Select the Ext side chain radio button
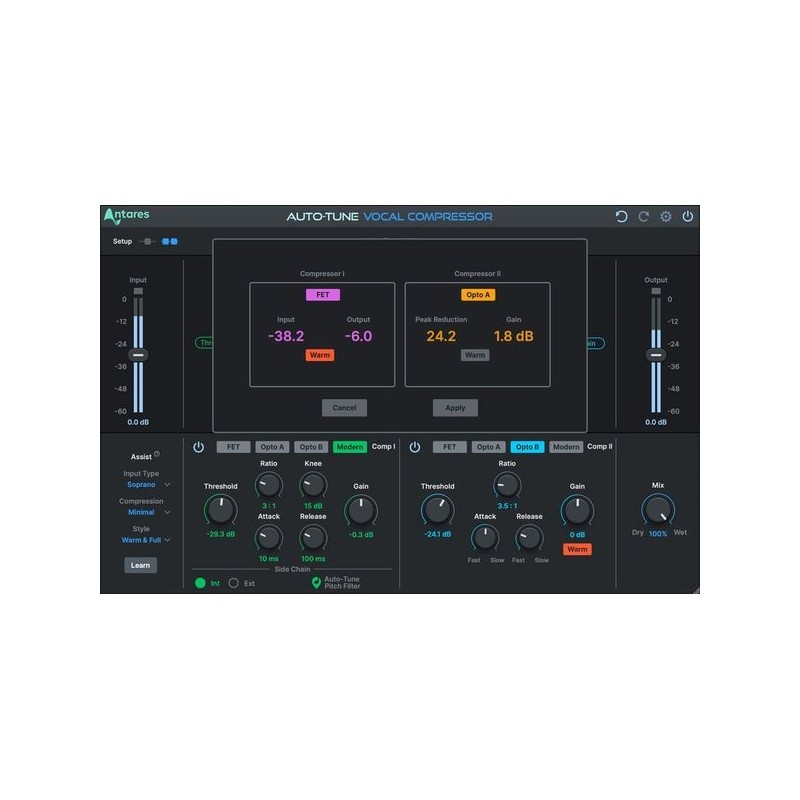Image resolution: width=800 pixels, height=800 pixels. [234, 582]
